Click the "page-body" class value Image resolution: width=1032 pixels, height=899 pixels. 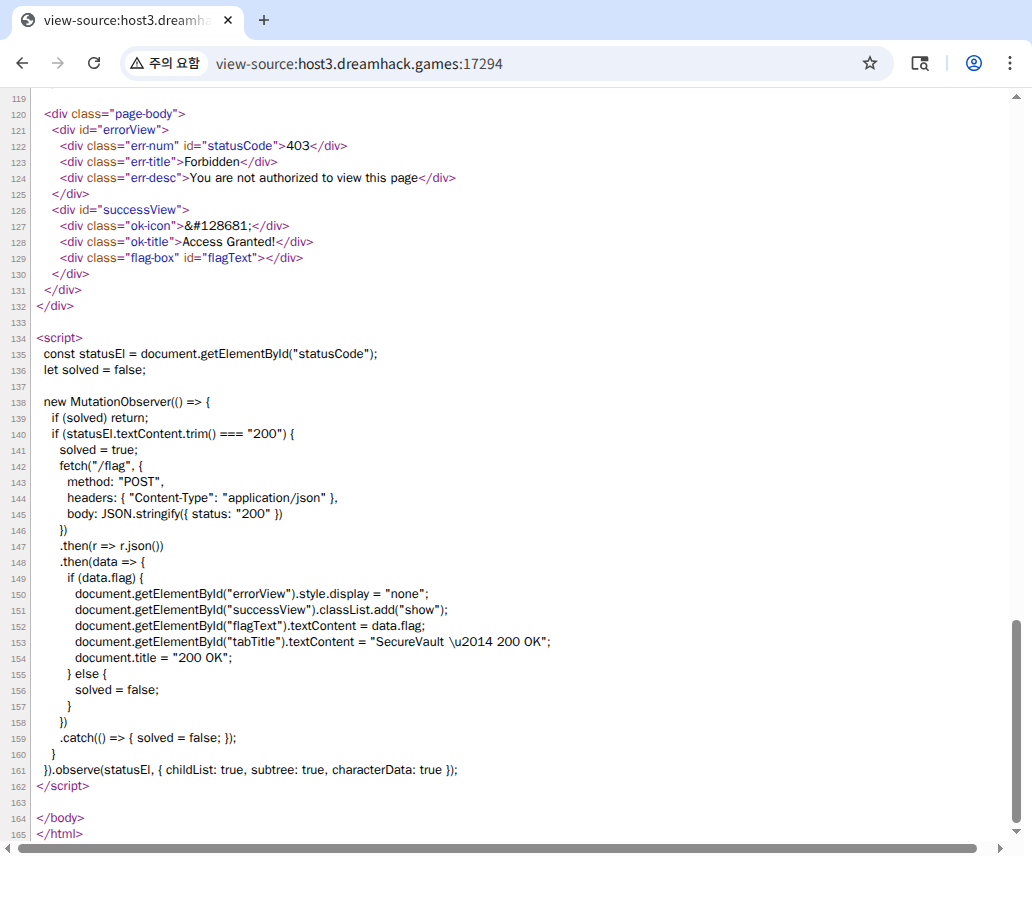coord(144,114)
